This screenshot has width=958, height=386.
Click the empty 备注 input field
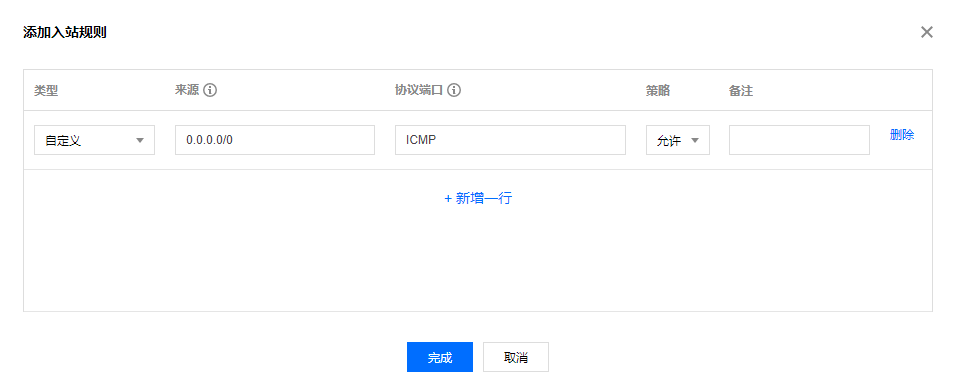pyautogui.click(x=799, y=140)
